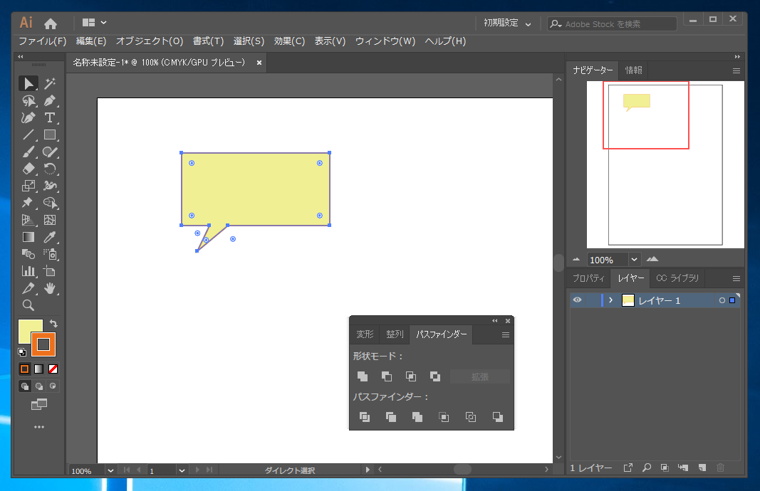
Task: Select the Hand tool
Action: point(50,288)
